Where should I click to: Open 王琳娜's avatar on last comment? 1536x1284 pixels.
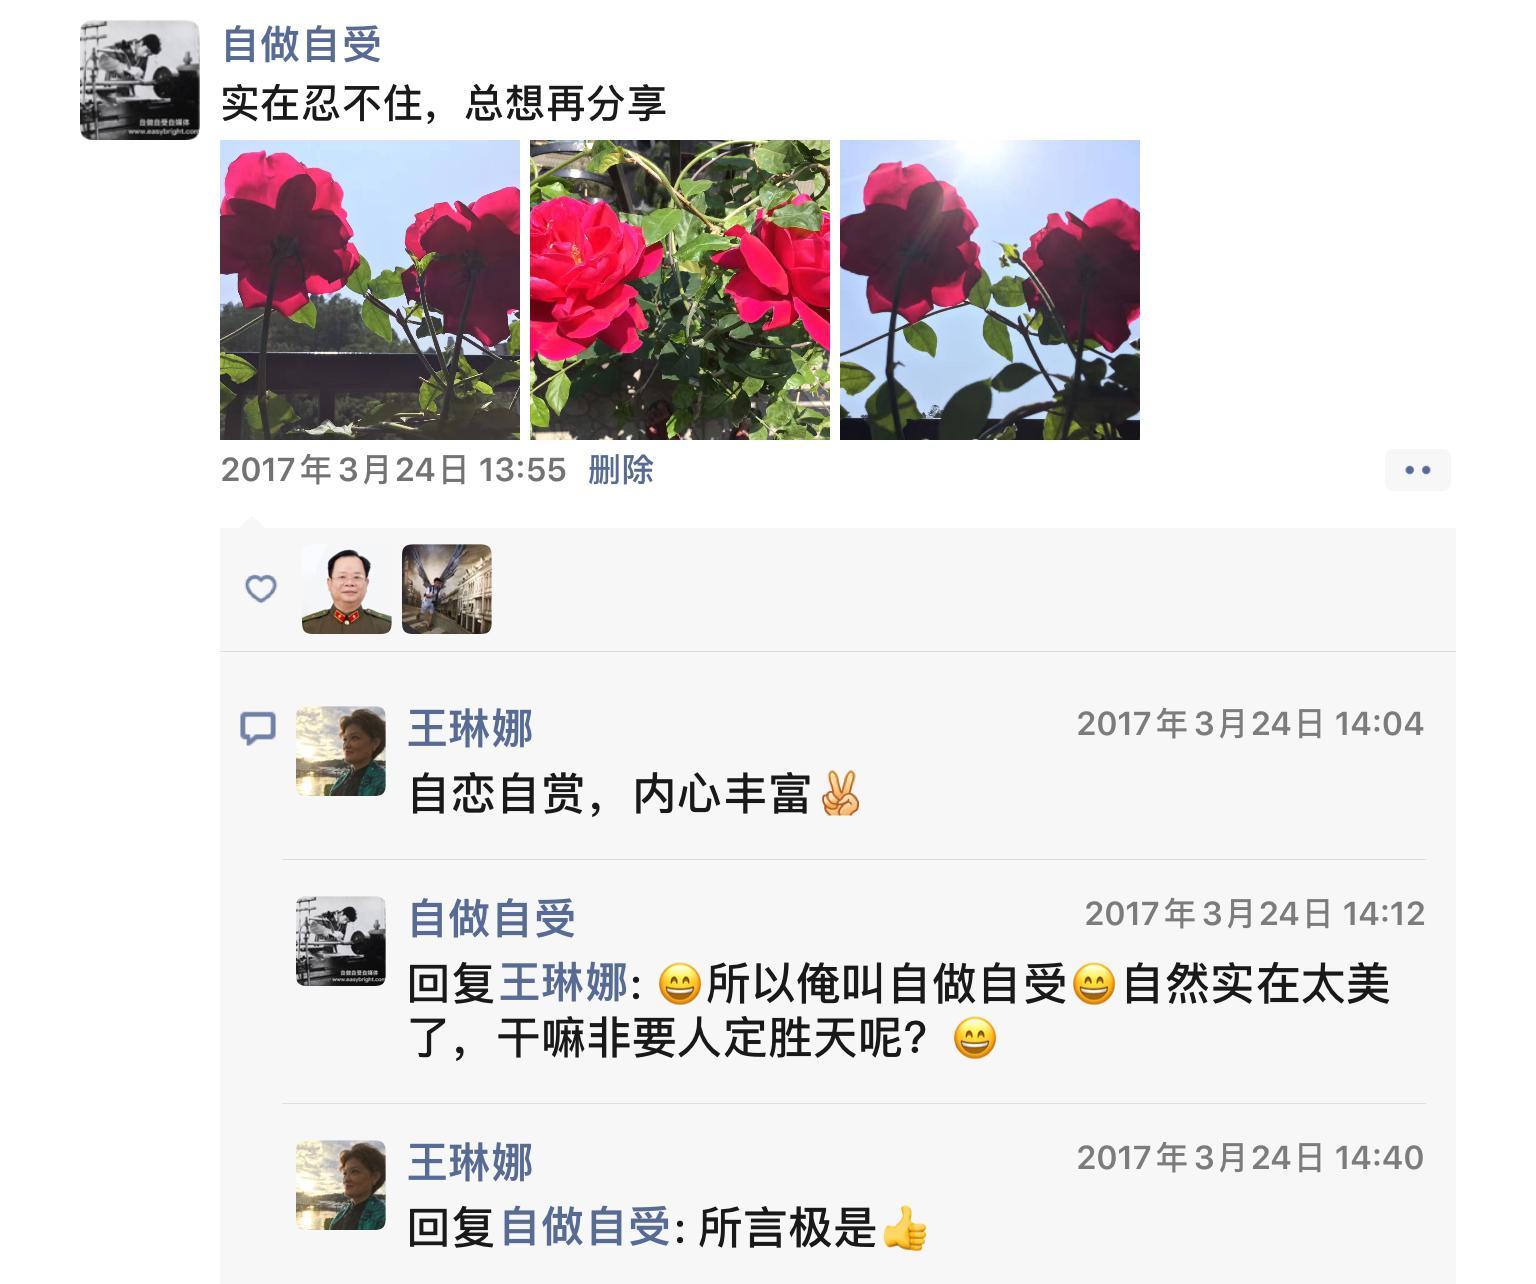point(341,1185)
